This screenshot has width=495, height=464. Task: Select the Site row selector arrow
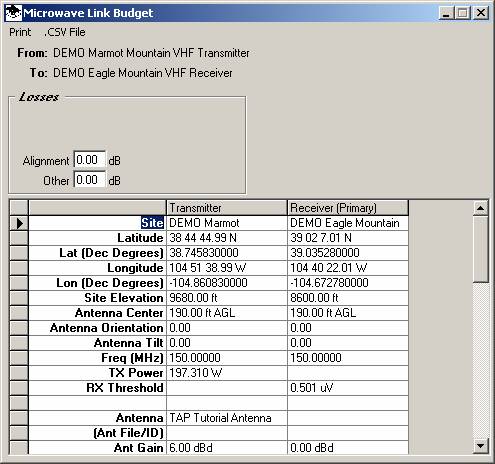(x=19, y=223)
